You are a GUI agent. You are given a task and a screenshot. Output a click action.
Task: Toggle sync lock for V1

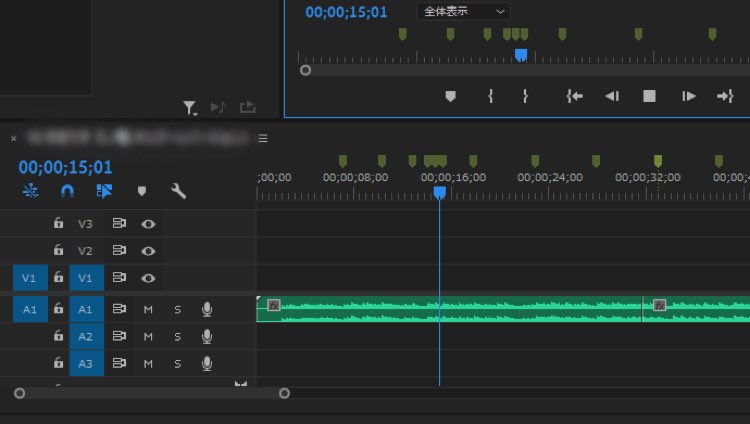(119, 278)
